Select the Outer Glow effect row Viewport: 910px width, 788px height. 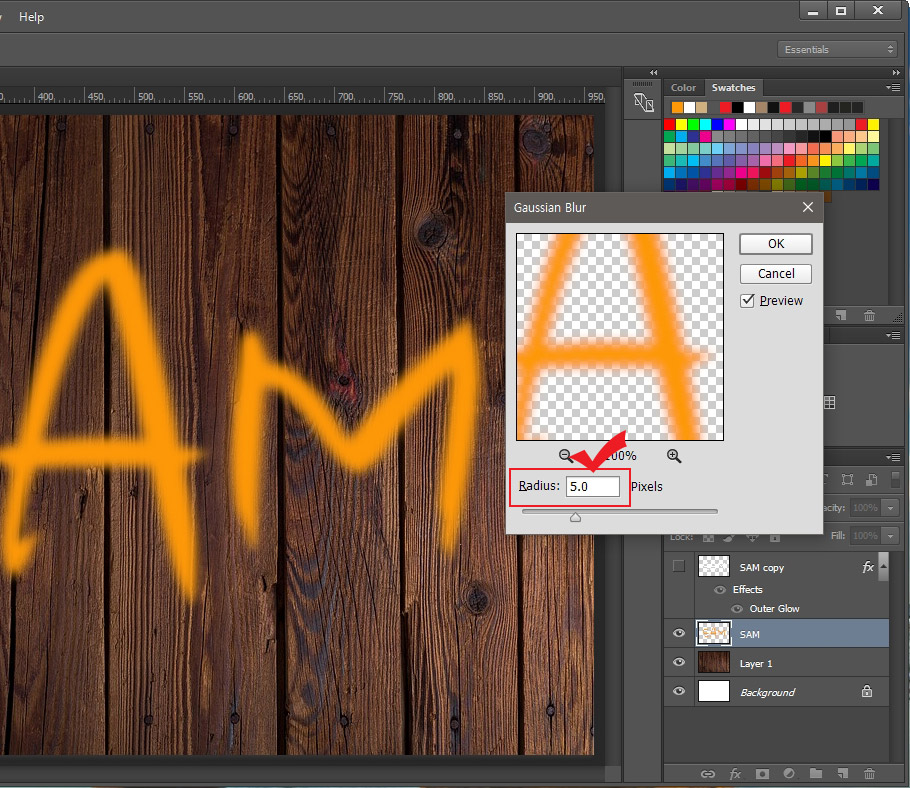pos(775,609)
